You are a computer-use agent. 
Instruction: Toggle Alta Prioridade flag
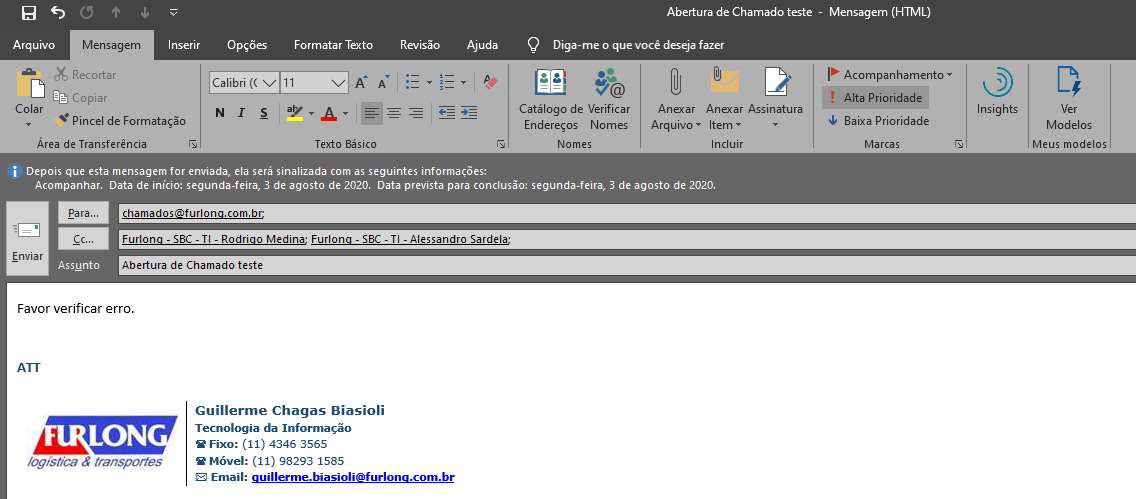pos(875,98)
